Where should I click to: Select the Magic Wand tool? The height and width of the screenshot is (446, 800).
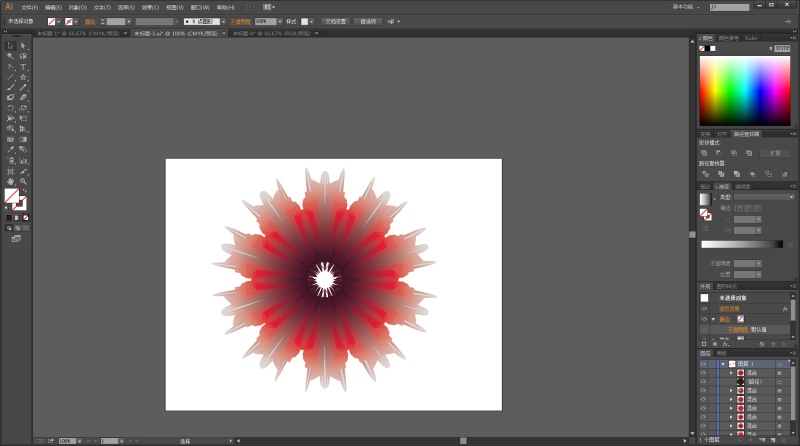click(x=10, y=56)
